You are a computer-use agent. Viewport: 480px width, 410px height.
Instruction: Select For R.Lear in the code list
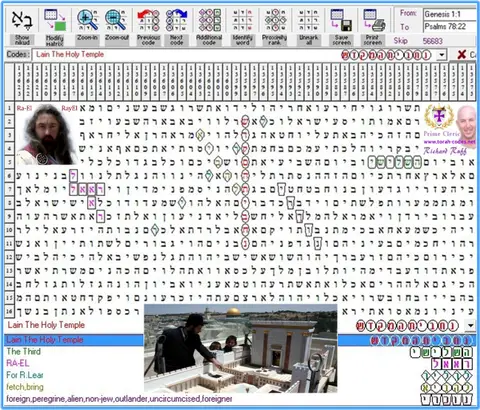click(x=25, y=375)
